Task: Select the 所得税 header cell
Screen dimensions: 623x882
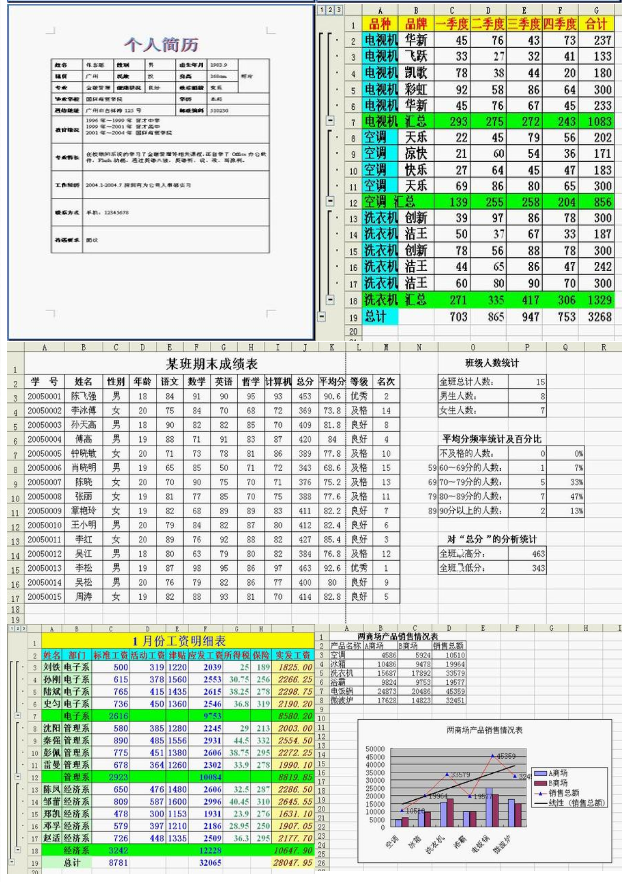Action: click(237, 655)
